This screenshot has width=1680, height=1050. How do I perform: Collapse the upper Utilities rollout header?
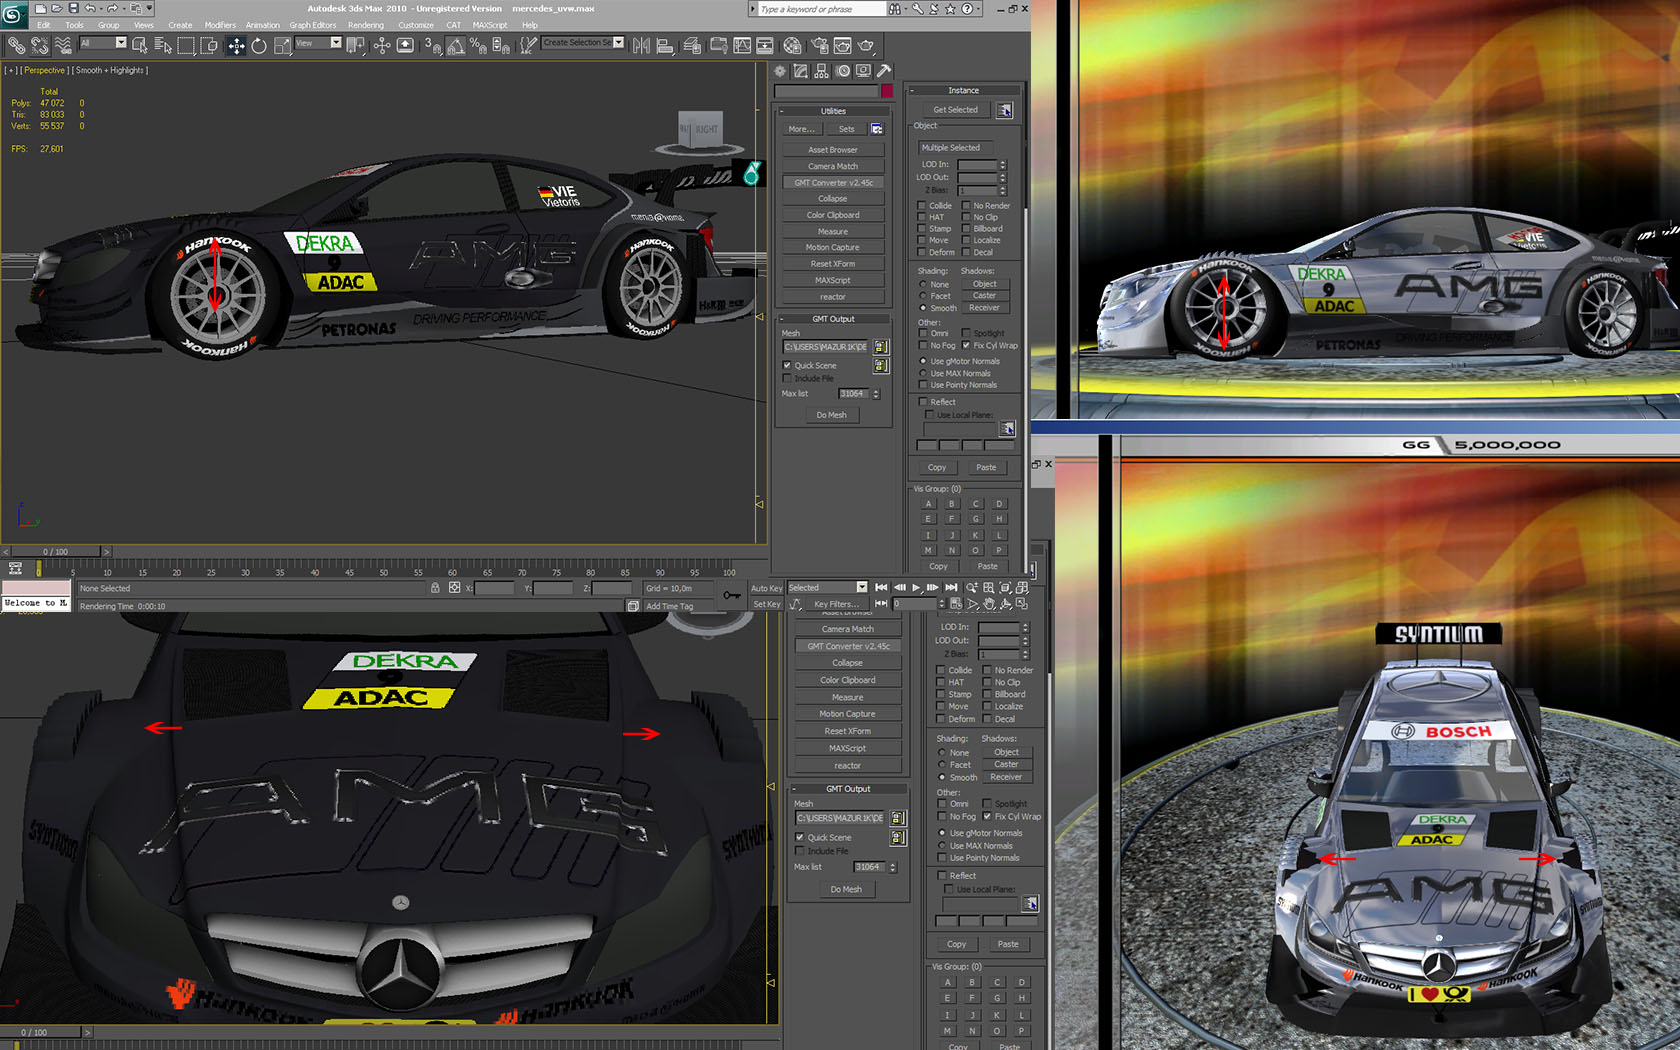(x=833, y=111)
